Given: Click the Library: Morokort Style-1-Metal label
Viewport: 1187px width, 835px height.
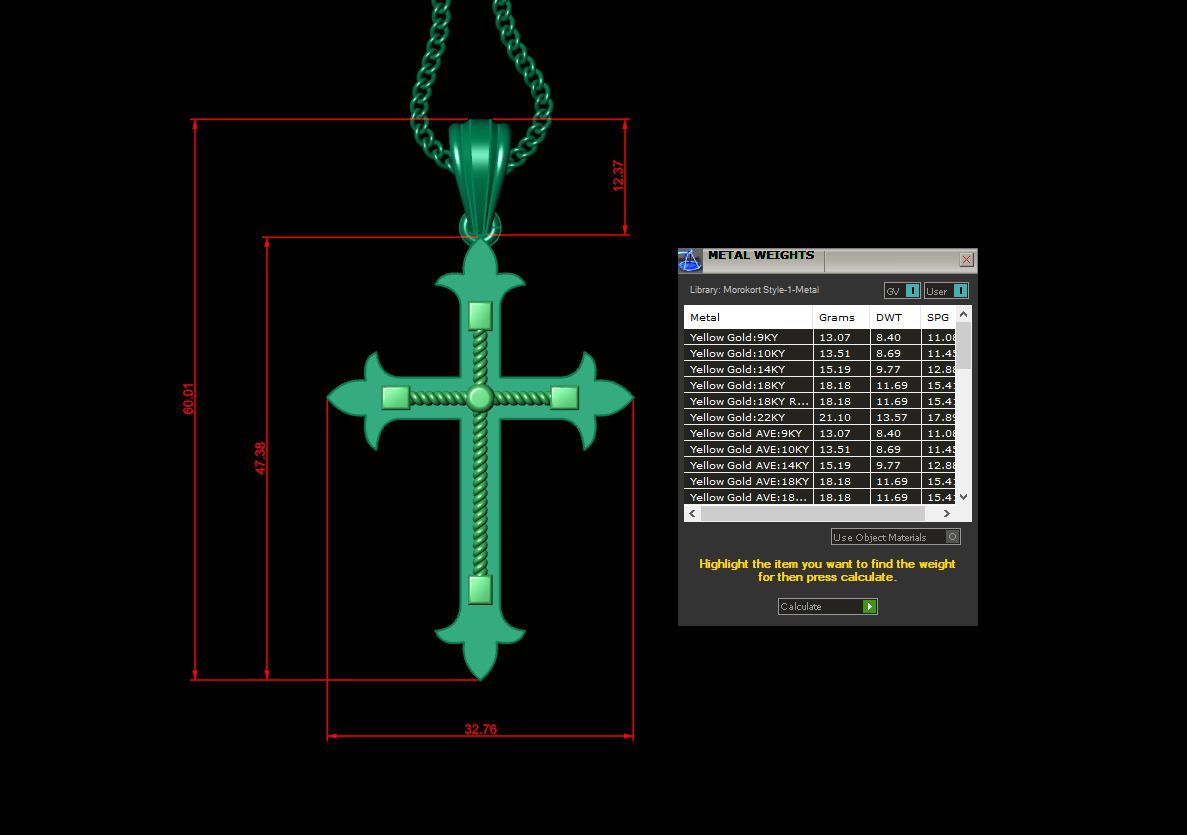Looking at the screenshot, I should (754, 290).
